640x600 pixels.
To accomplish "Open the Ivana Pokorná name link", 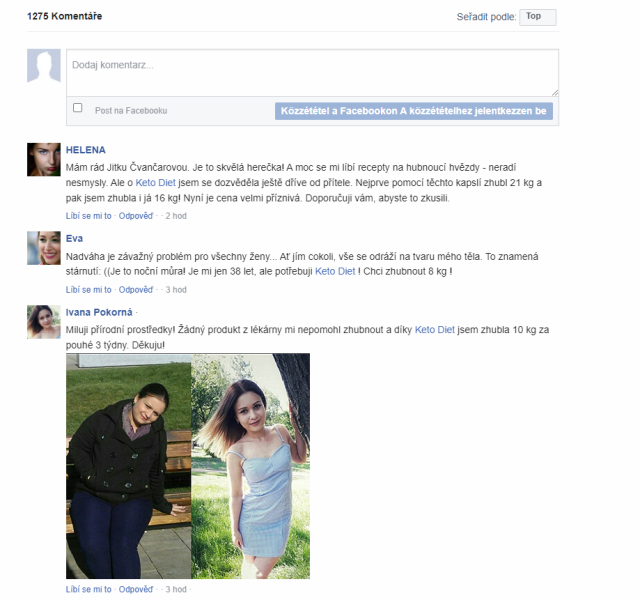I will tap(99, 312).
